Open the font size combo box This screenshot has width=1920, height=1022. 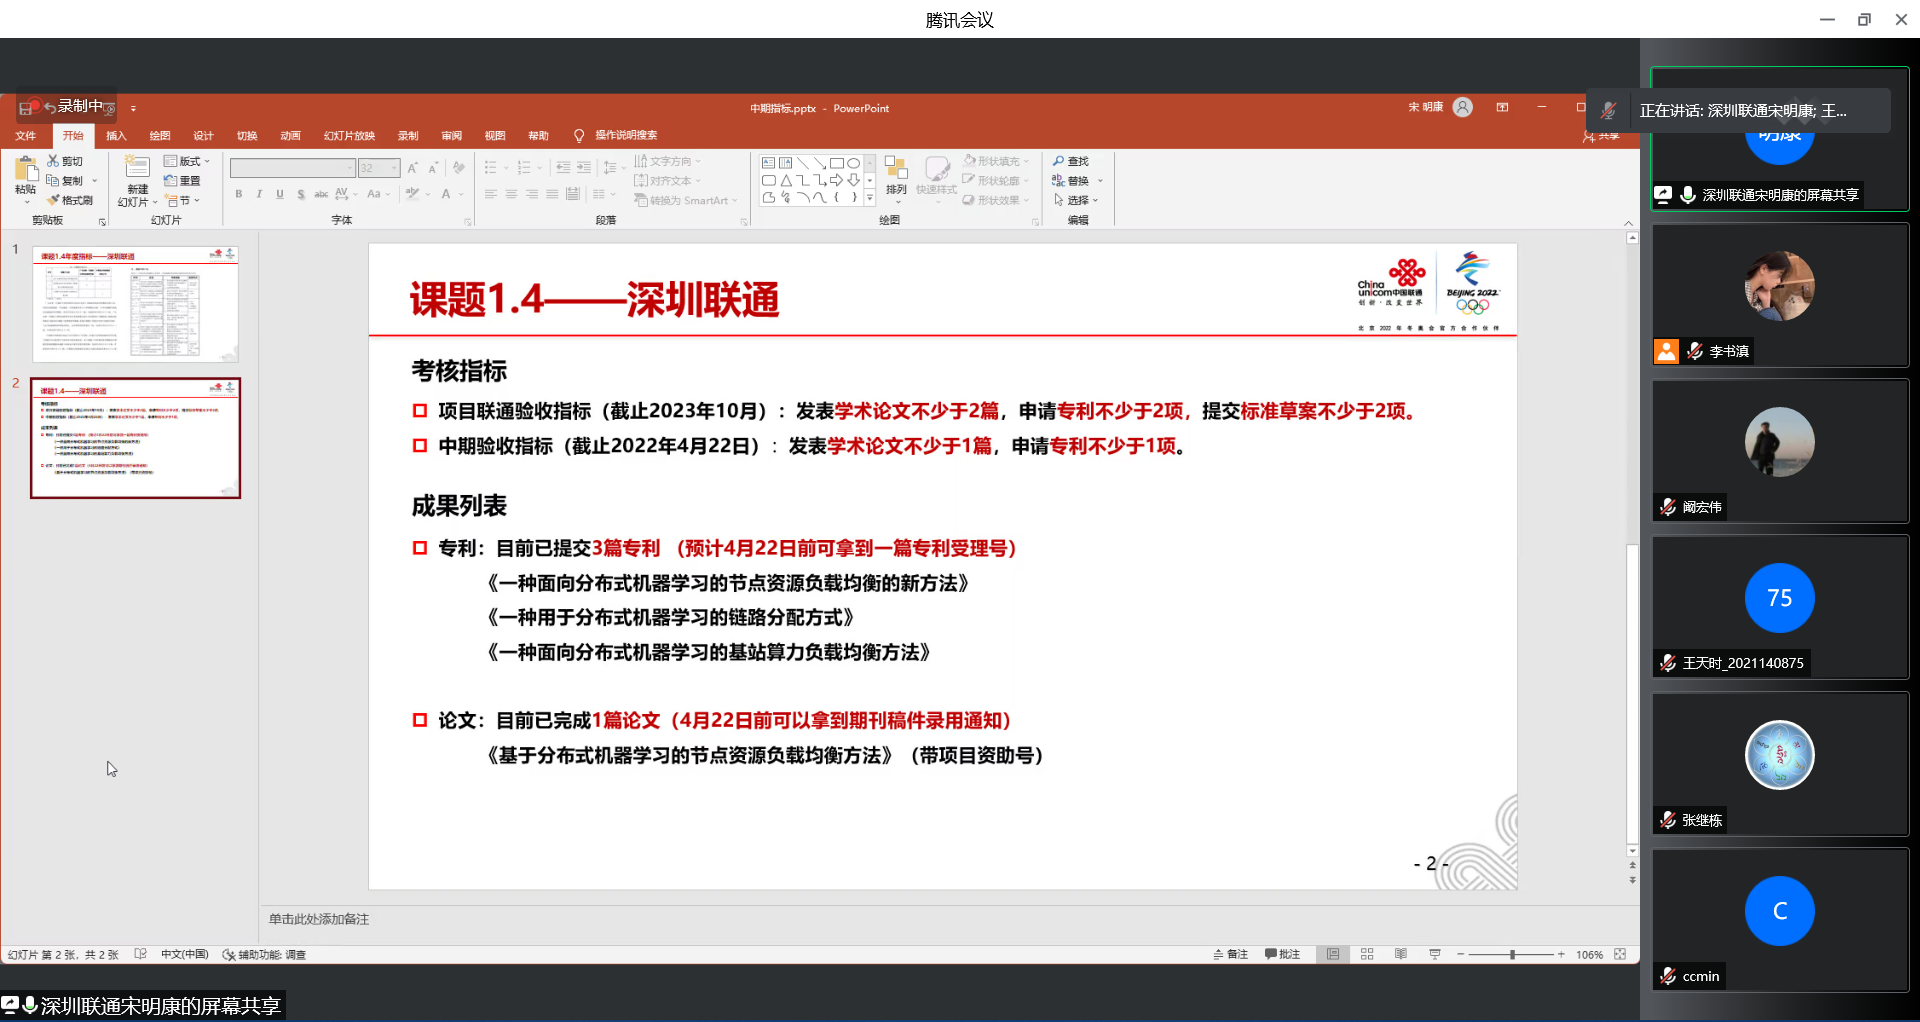380,168
